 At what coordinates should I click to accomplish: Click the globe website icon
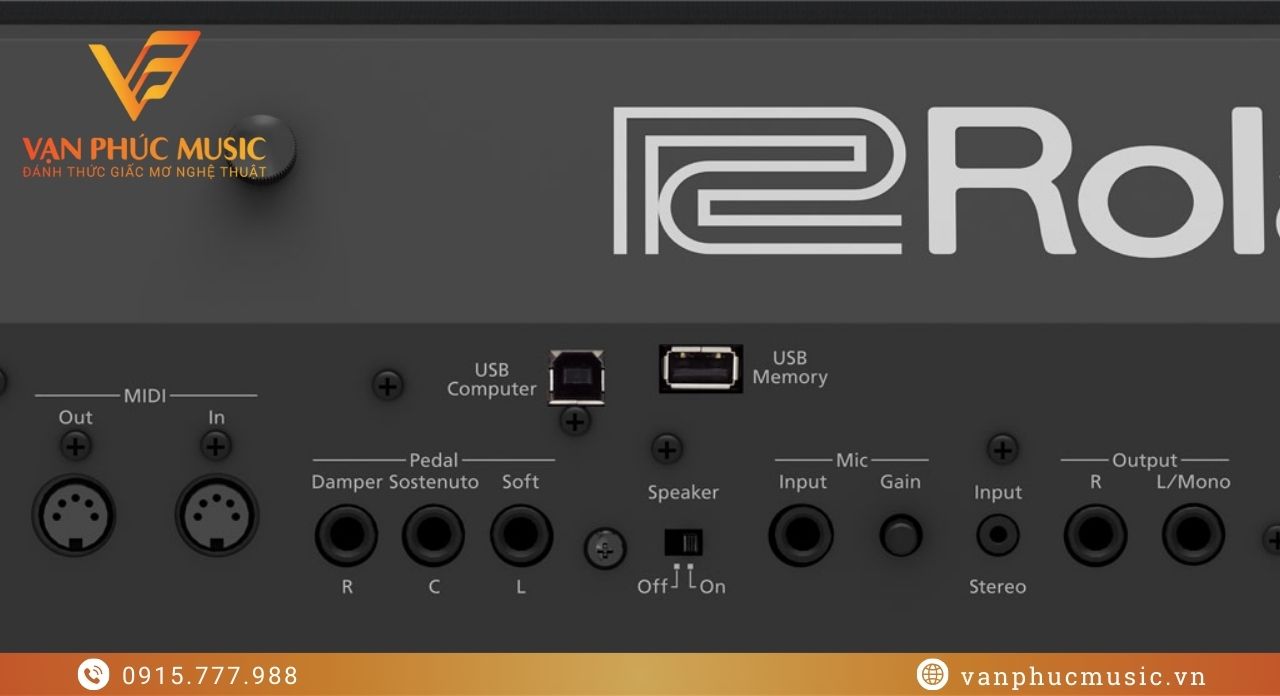click(932, 675)
